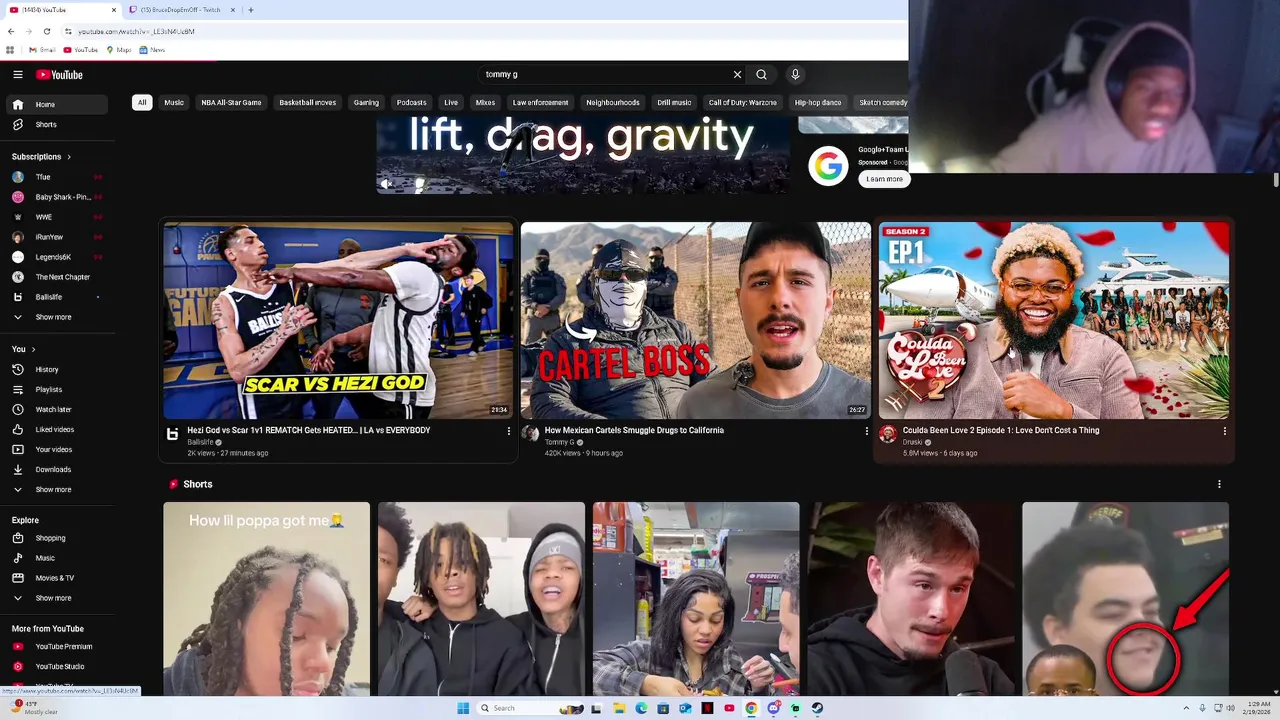Open Liked videos in the sidebar
The width and height of the screenshot is (1280, 720).
[56, 430]
